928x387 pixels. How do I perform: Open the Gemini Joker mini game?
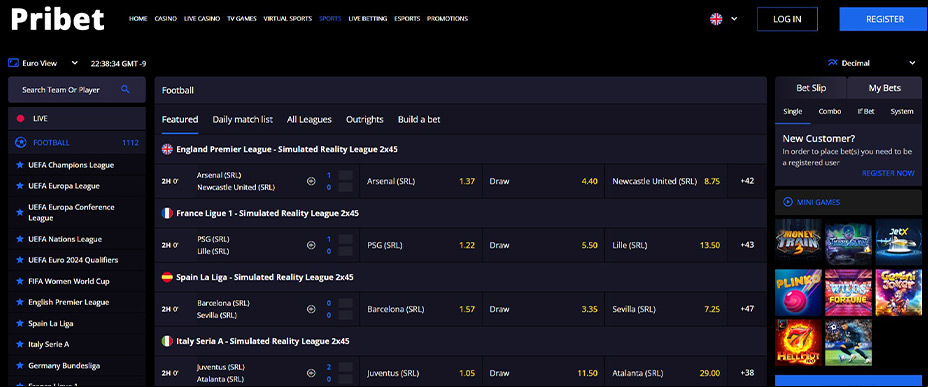[898, 292]
